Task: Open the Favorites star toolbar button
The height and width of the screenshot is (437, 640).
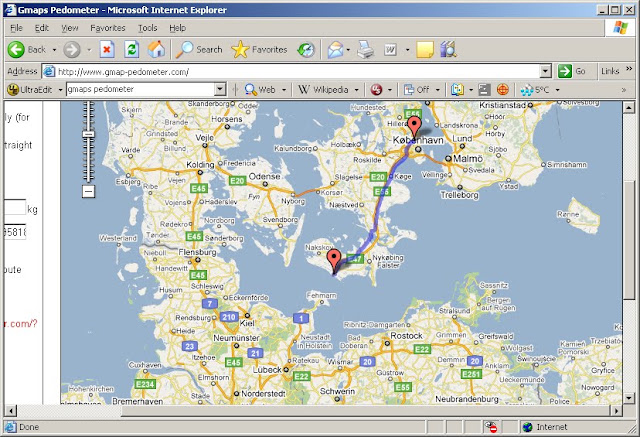Action: 259,49
